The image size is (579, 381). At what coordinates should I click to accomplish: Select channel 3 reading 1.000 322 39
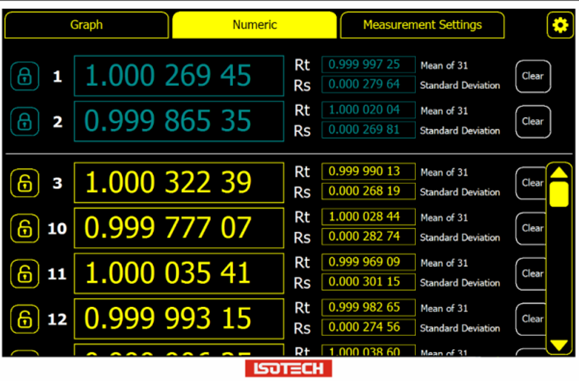179,183
